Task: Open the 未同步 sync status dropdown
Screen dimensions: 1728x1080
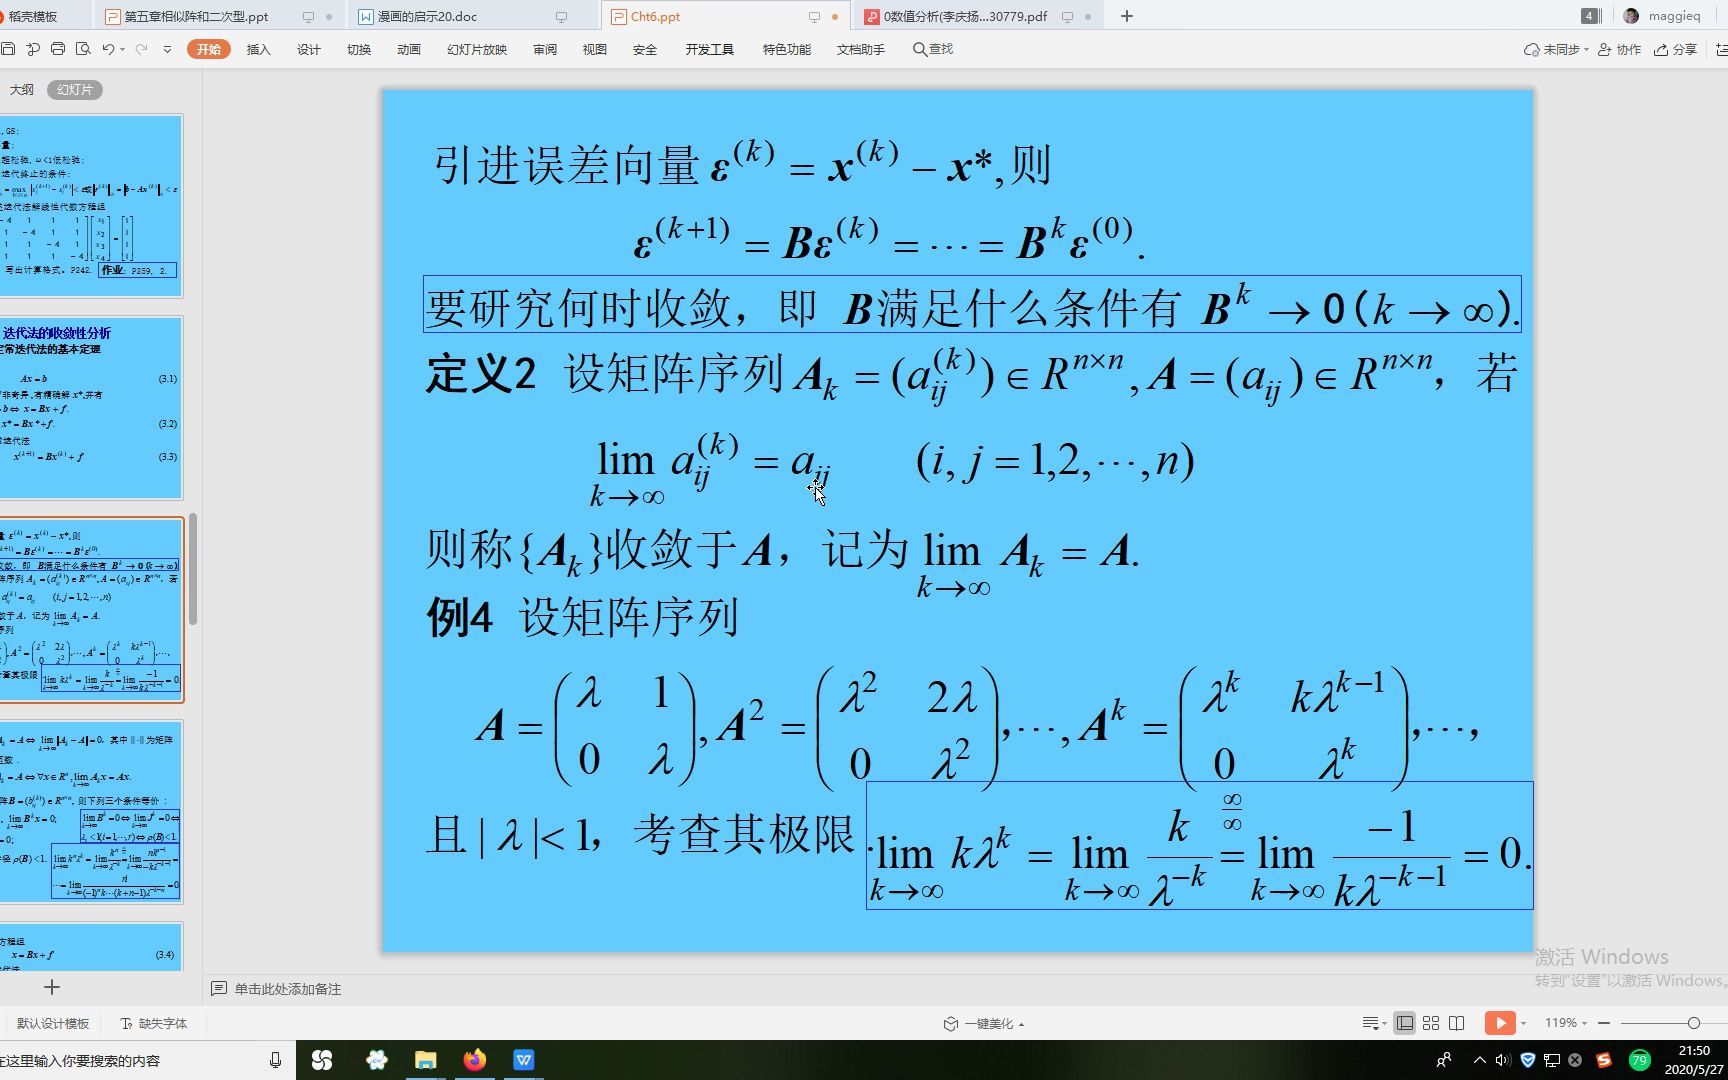Action: [x=1556, y=49]
